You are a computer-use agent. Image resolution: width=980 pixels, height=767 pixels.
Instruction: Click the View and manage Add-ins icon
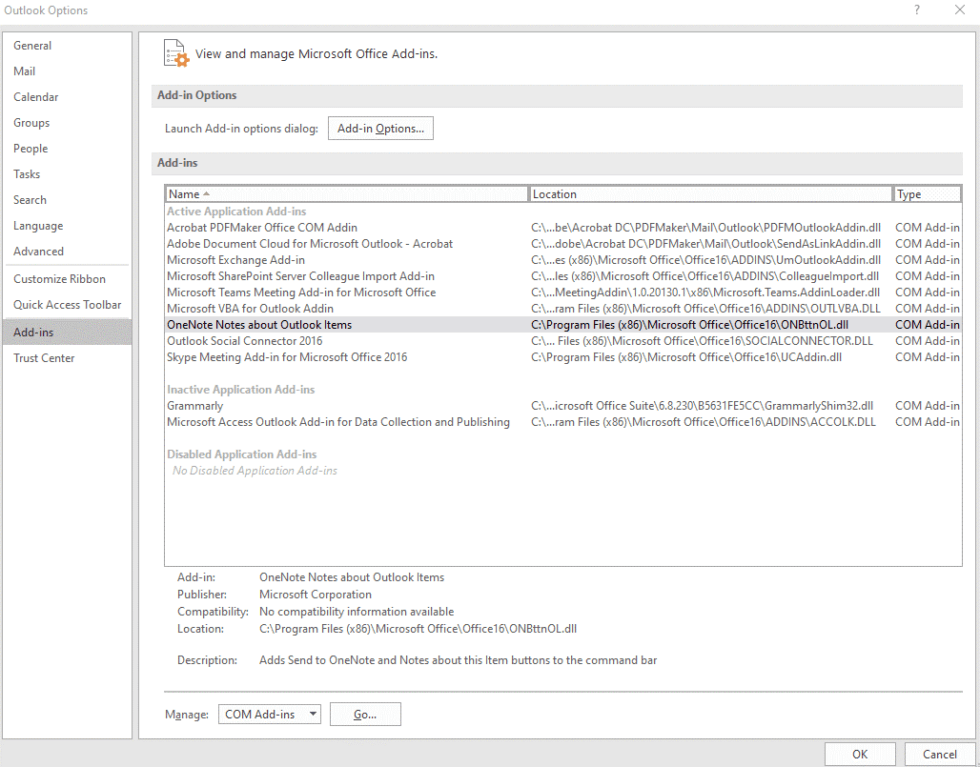click(175, 53)
